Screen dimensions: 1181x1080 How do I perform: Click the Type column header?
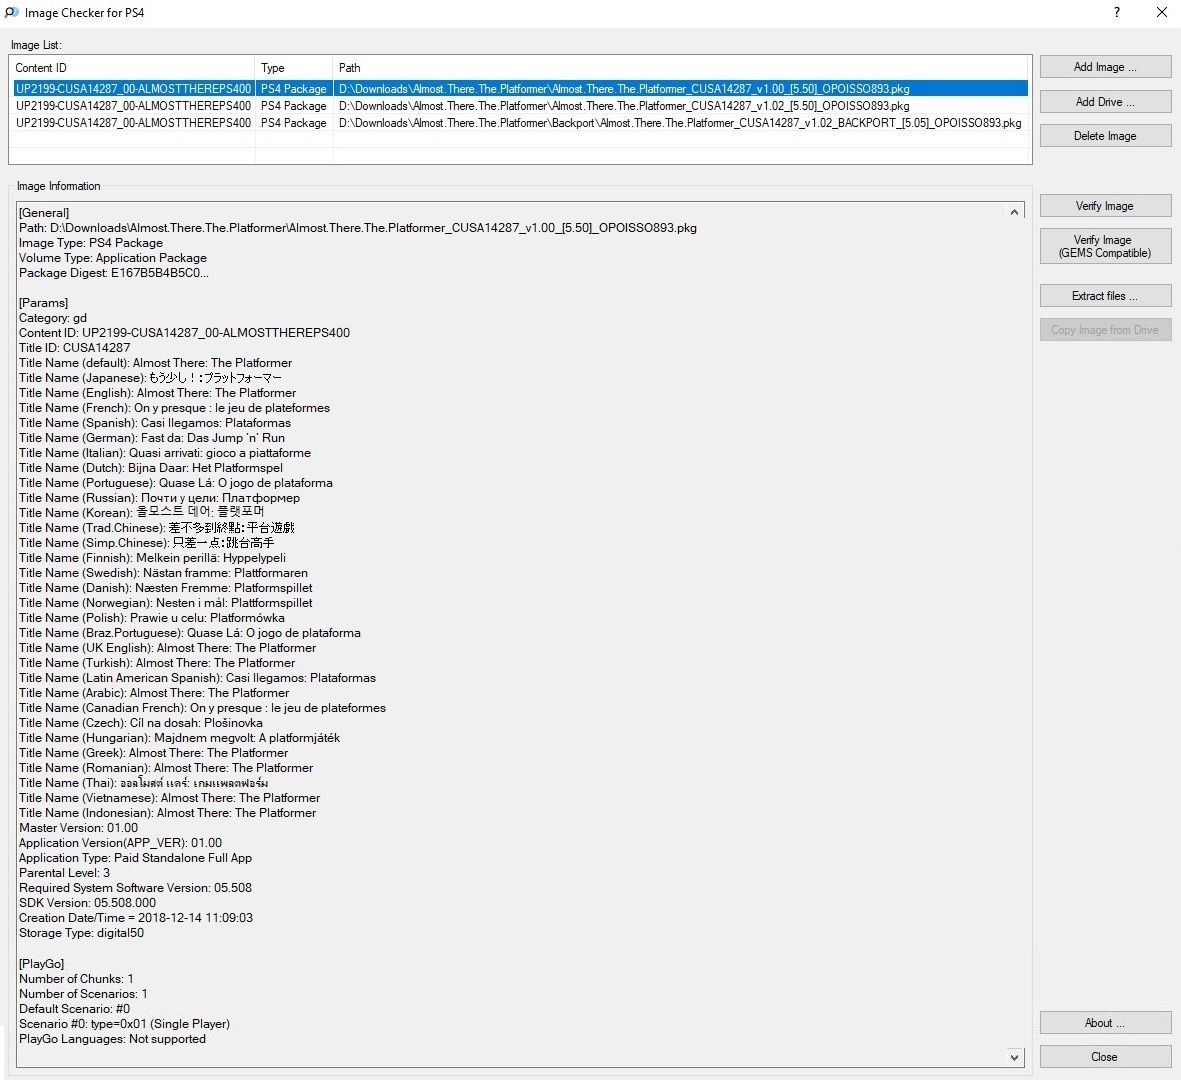(x=294, y=68)
